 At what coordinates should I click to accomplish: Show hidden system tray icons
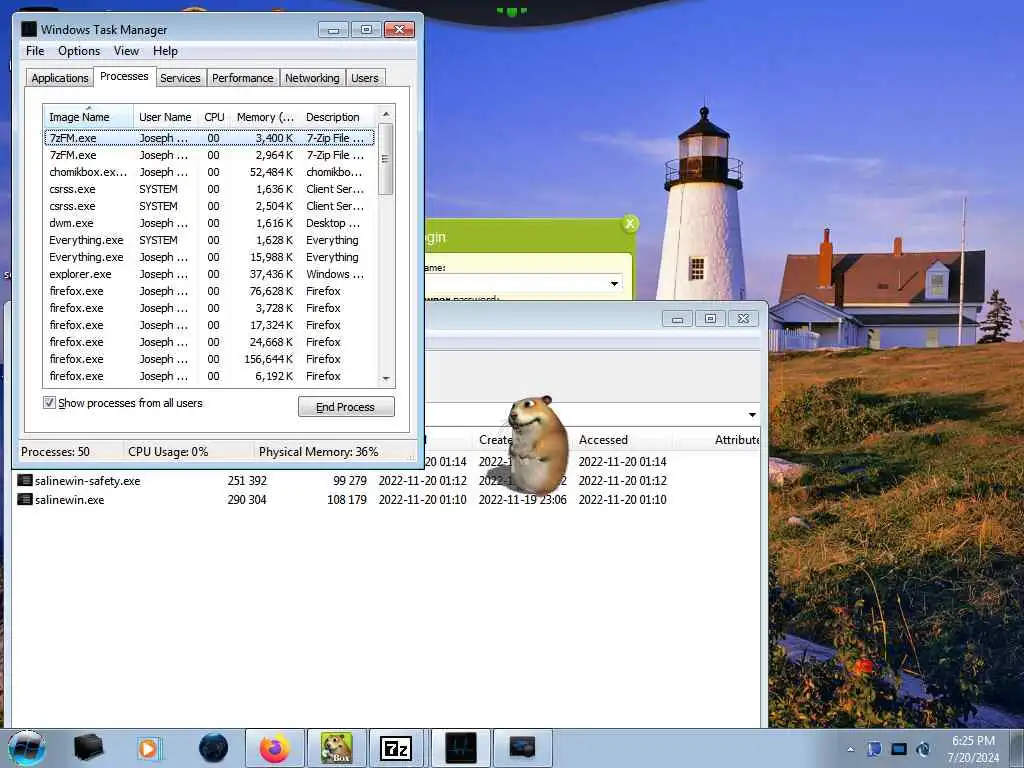click(850, 750)
